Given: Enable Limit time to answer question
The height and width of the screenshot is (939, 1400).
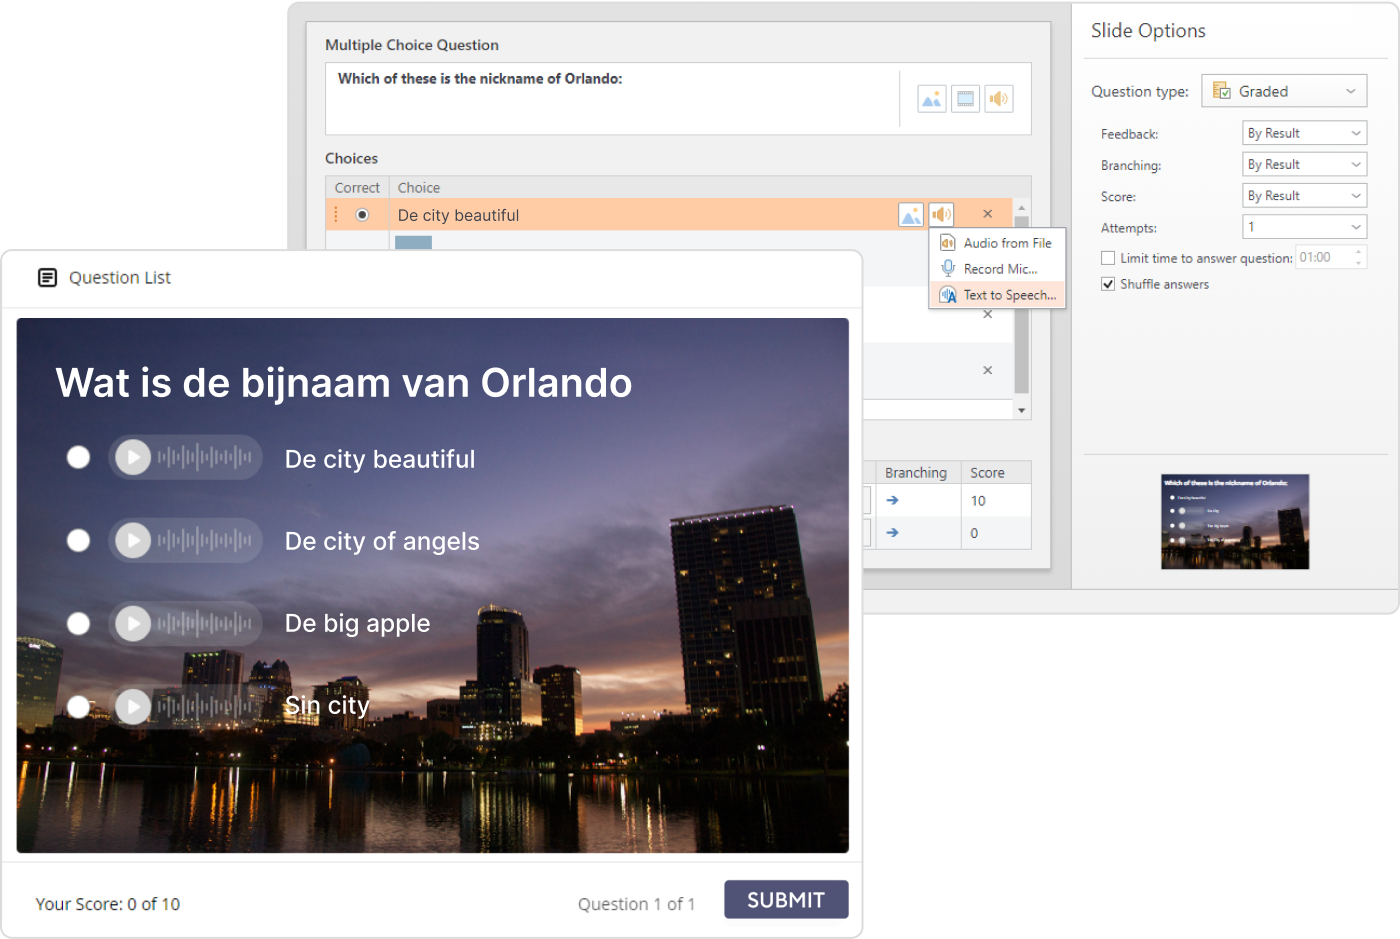Looking at the screenshot, I should (x=1108, y=258).
